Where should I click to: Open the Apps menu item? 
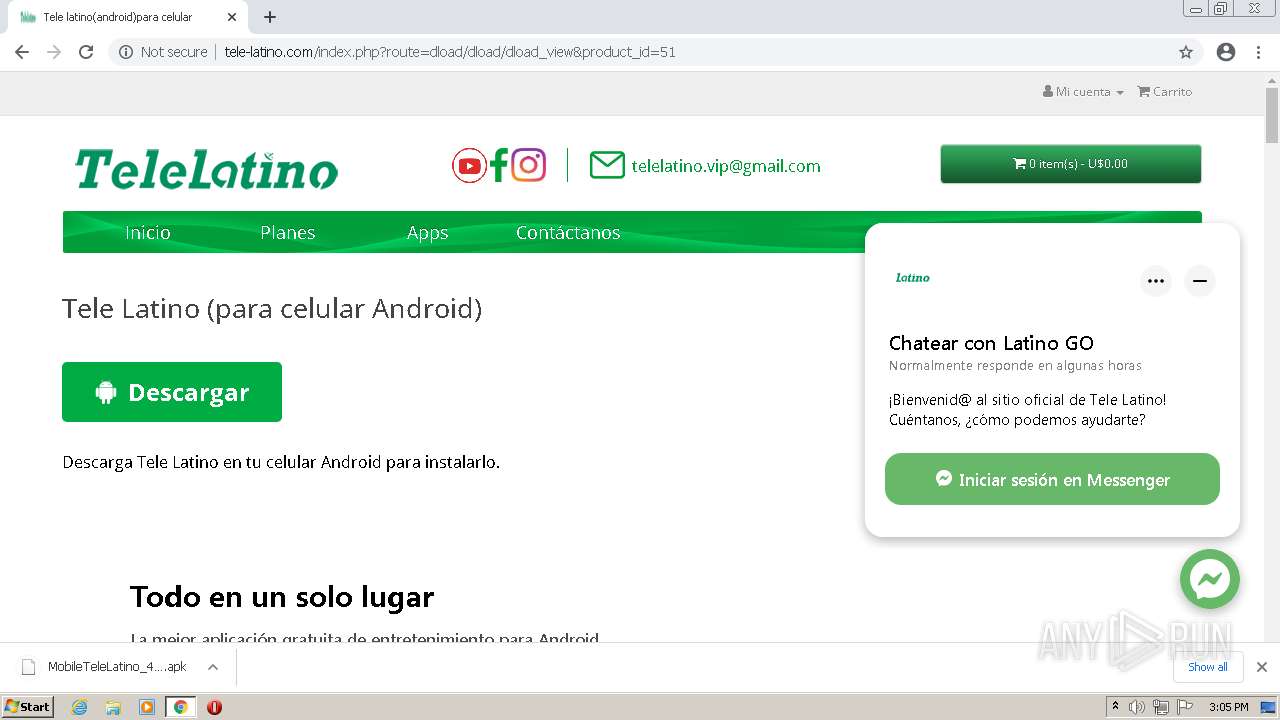tap(427, 232)
